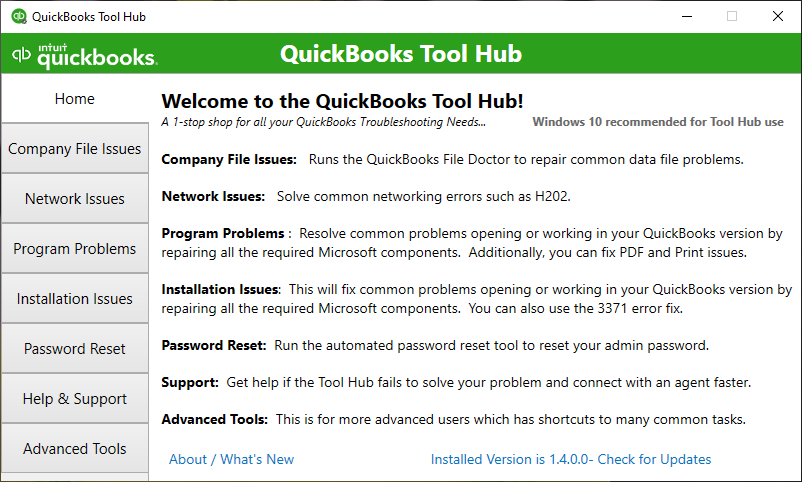Viewport: 802px width, 482px height.
Task: Minimize the Tool Hub window
Action: (687, 16)
